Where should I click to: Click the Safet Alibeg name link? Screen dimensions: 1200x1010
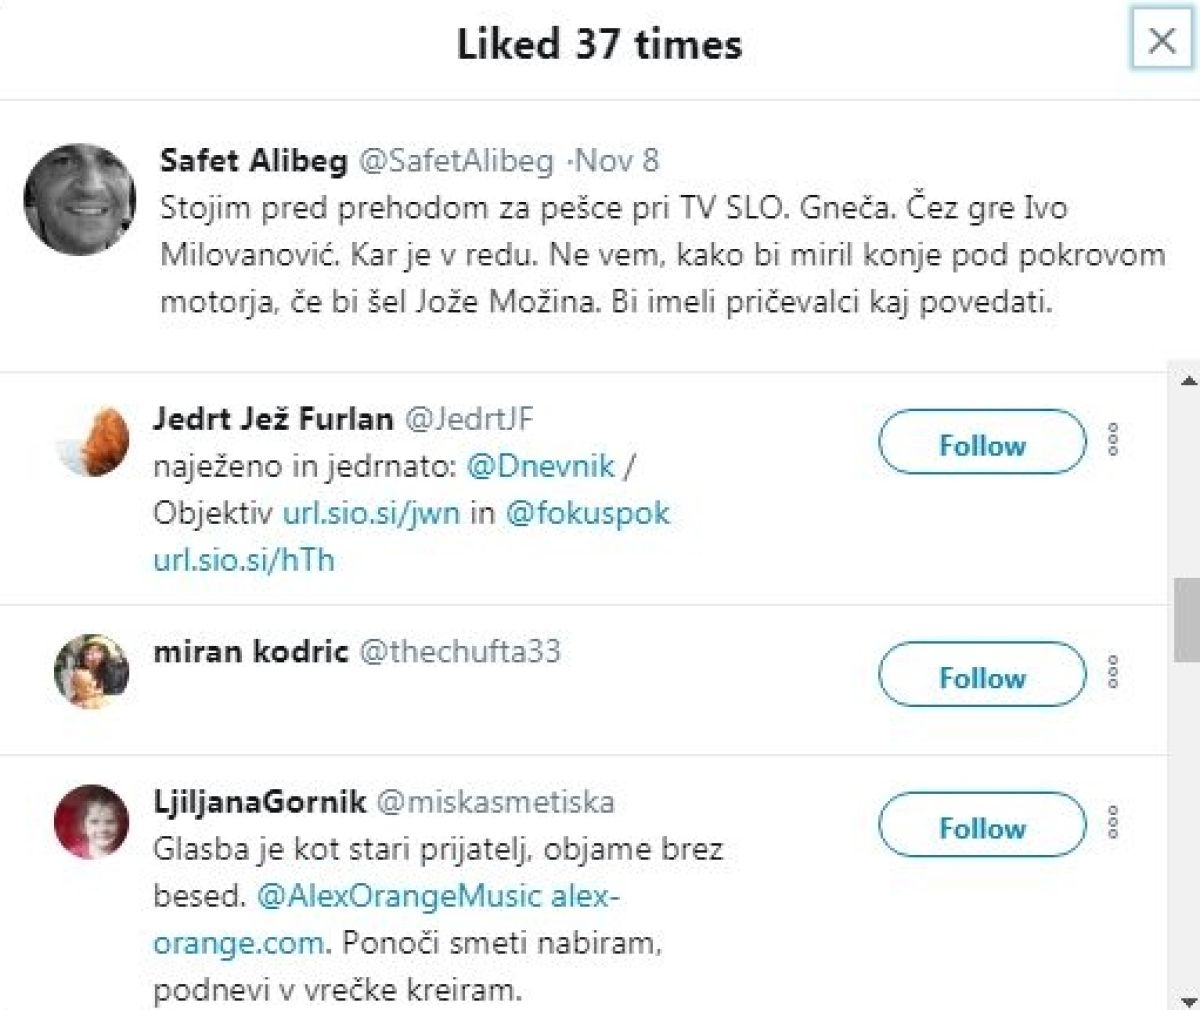click(253, 161)
